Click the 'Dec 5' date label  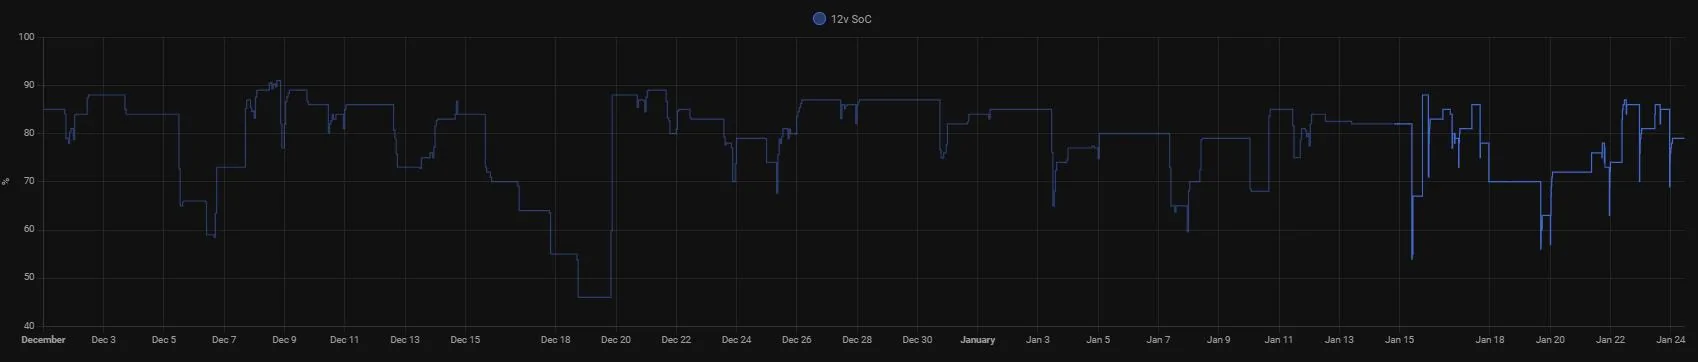point(164,340)
